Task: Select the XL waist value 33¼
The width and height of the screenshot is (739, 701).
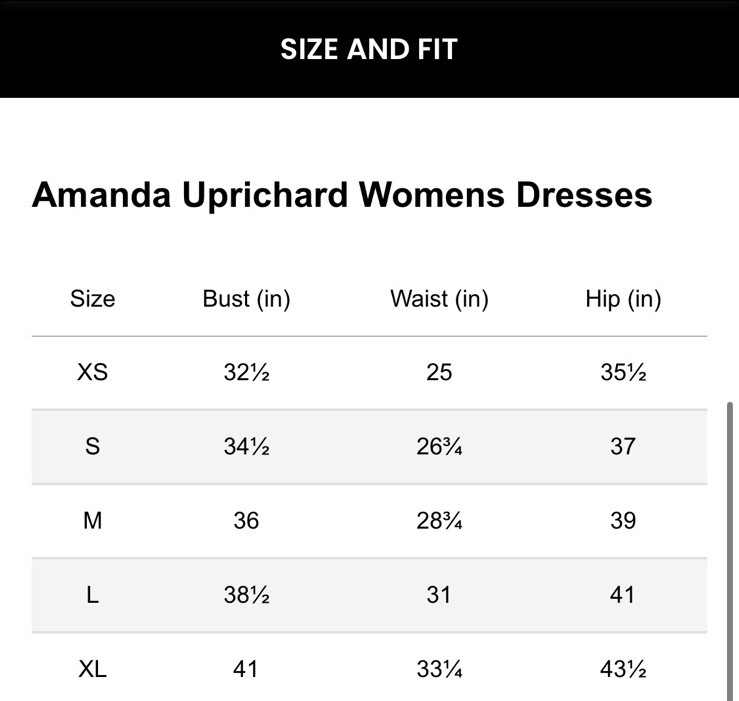Action: (439, 668)
